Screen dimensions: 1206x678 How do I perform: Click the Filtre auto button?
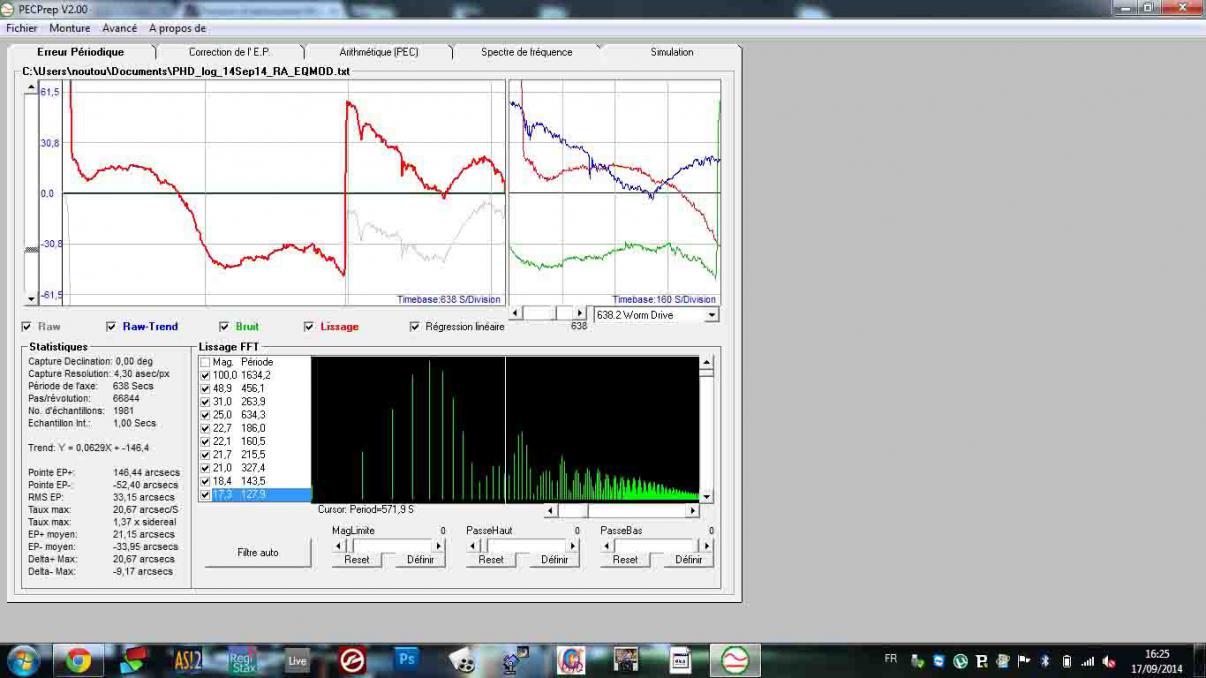[258, 552]
